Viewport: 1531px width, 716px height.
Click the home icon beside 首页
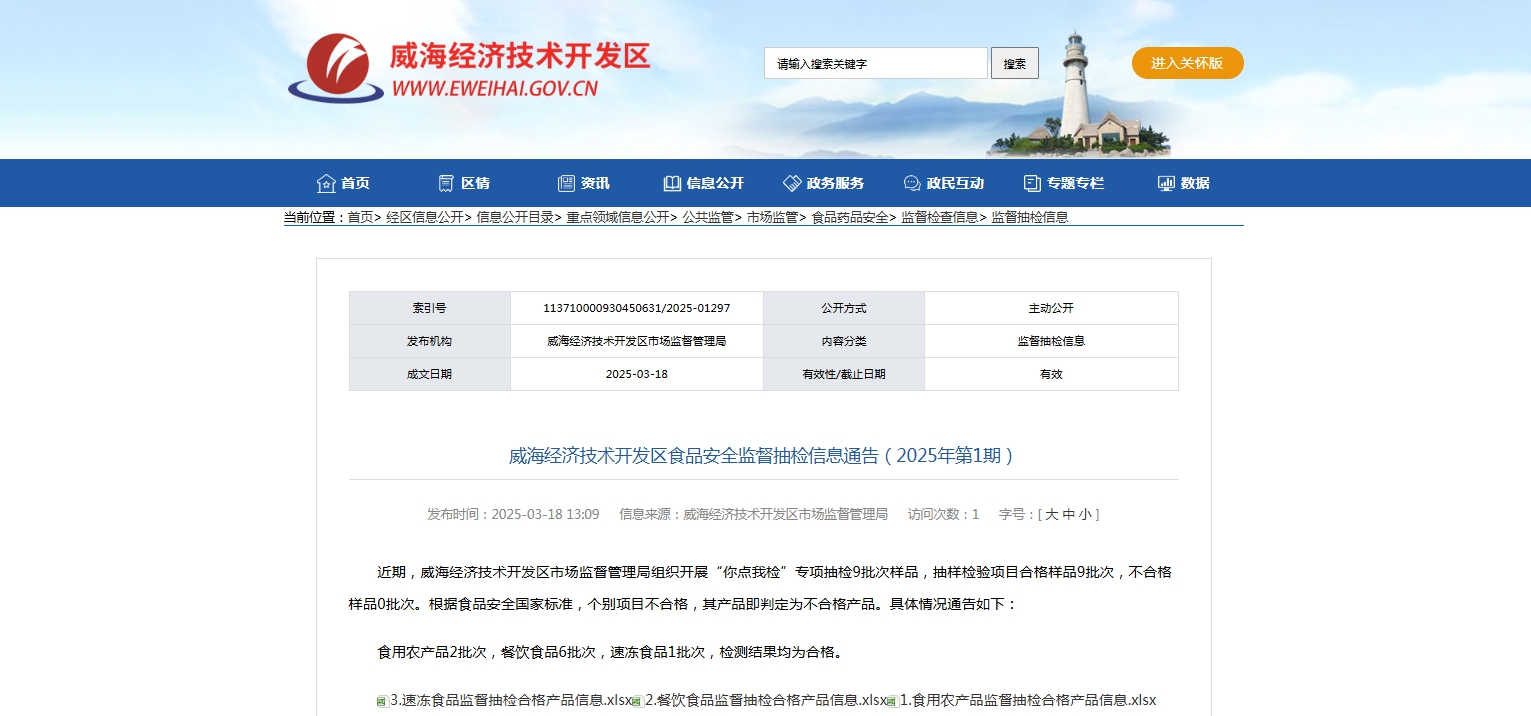pyautogui.click(x=326, y=183)
